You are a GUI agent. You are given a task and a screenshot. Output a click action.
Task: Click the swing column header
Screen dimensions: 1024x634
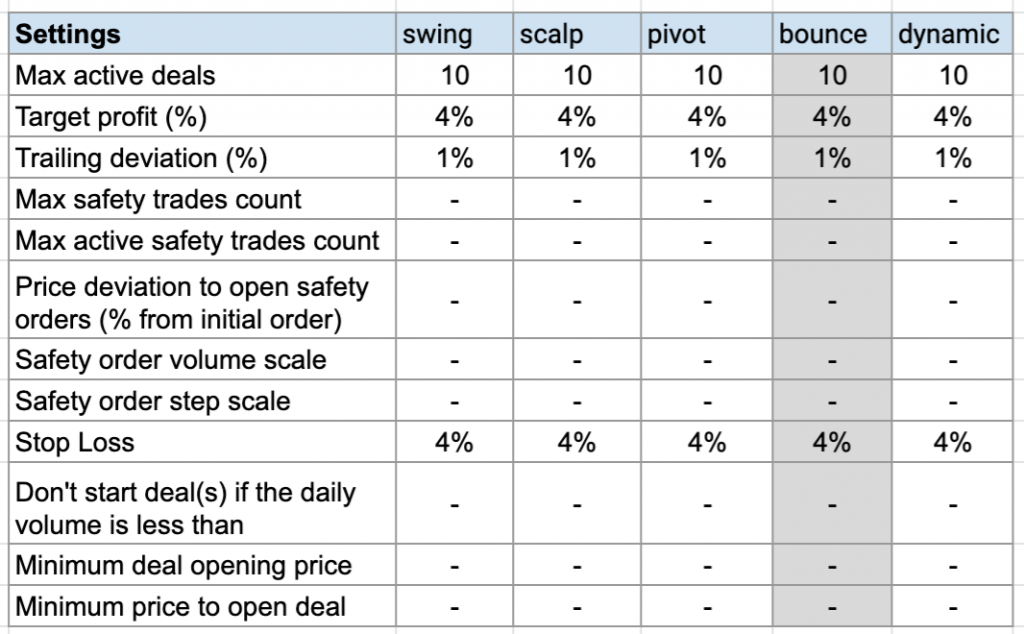pos(437,35)
